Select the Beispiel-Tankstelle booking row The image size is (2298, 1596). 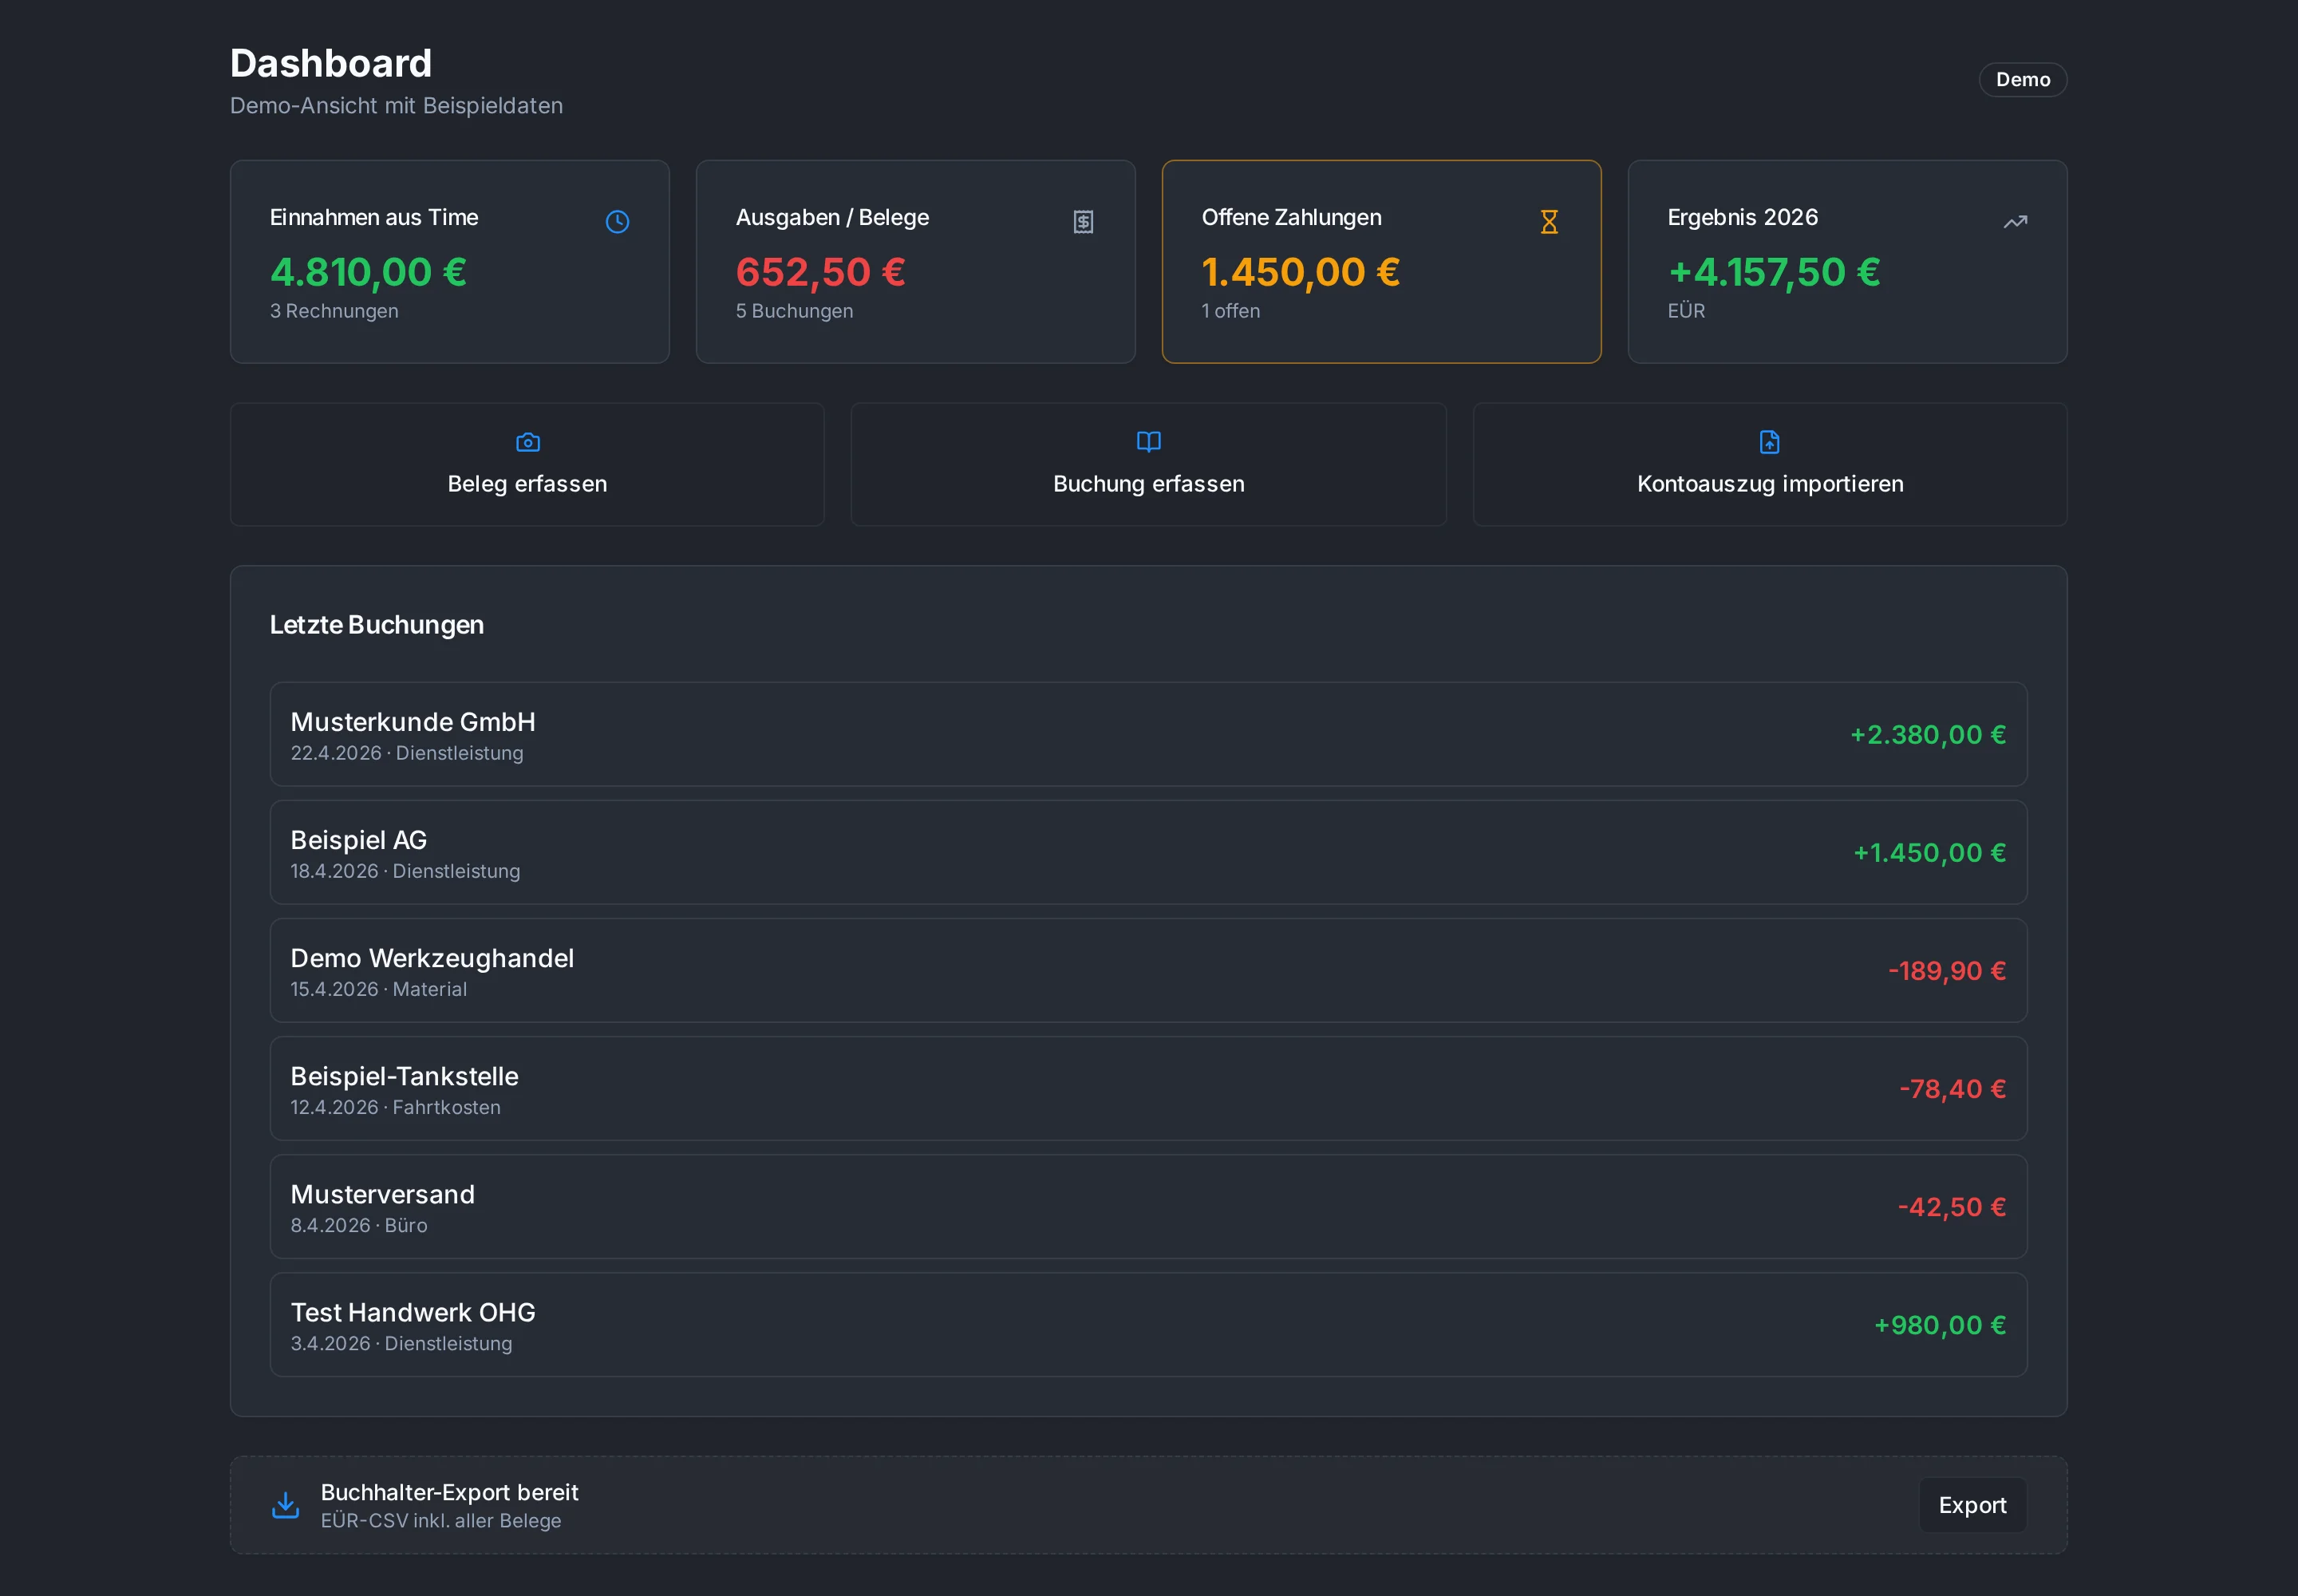tap(1148, 1088)
